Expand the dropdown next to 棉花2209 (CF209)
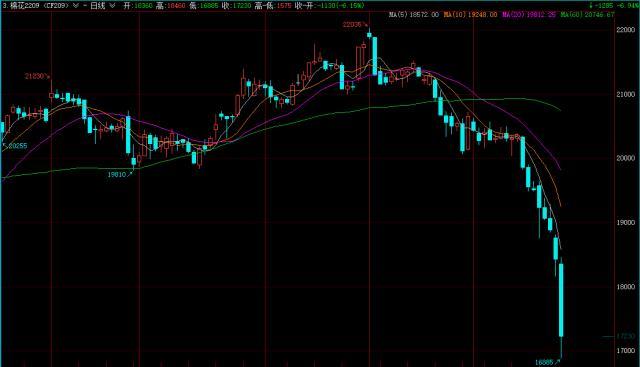Screen dimensions: 640x367 pyautogui.click(x=76, y=6)
